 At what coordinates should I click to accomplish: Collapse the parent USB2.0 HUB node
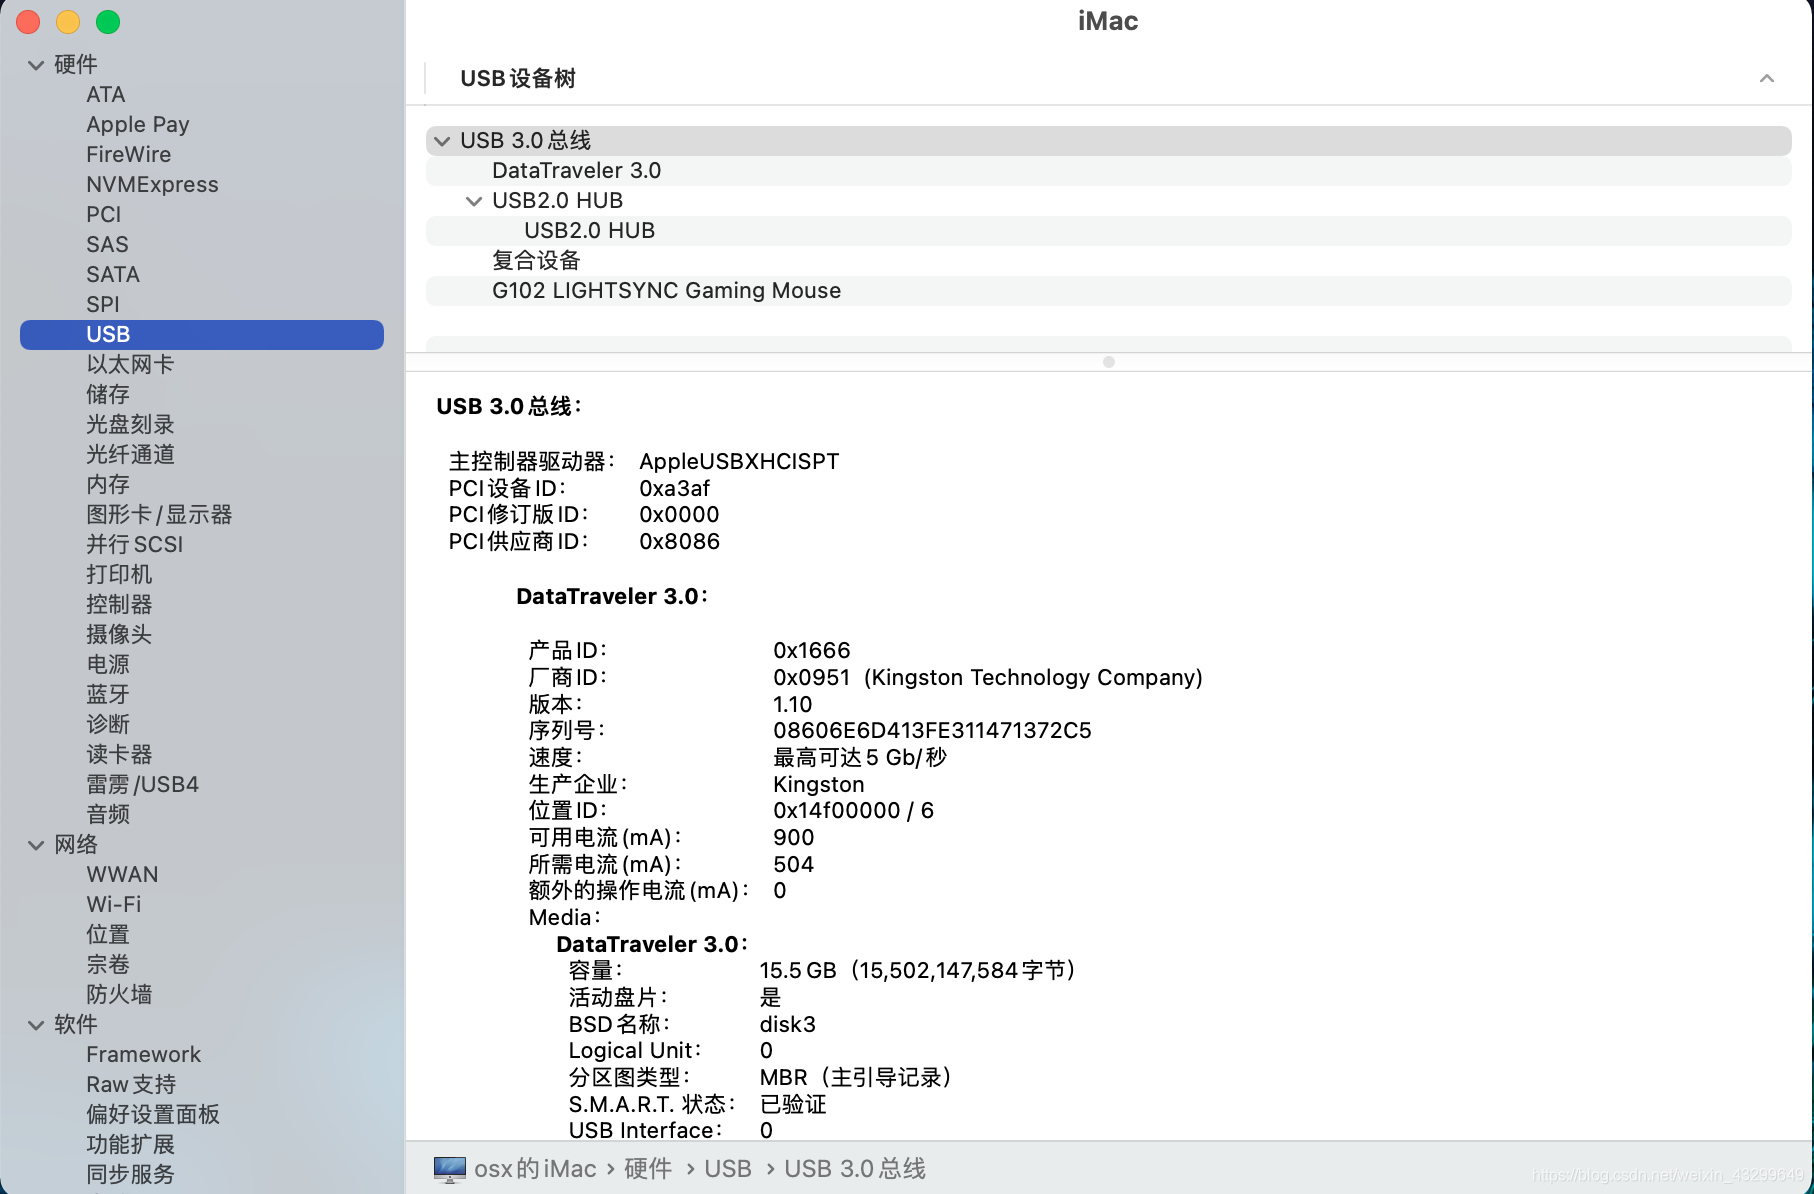click(474, 201)
